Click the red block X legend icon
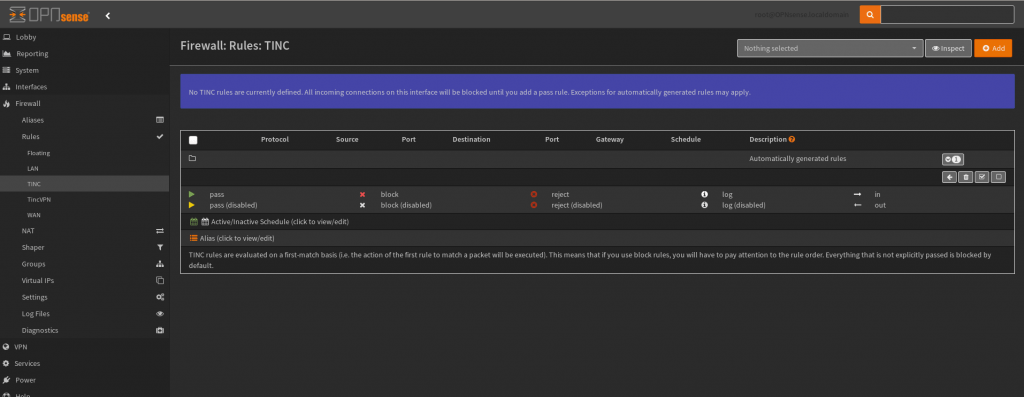This screenshot has height=397, width=1024. pyautogui.click(x=362, y=195)
